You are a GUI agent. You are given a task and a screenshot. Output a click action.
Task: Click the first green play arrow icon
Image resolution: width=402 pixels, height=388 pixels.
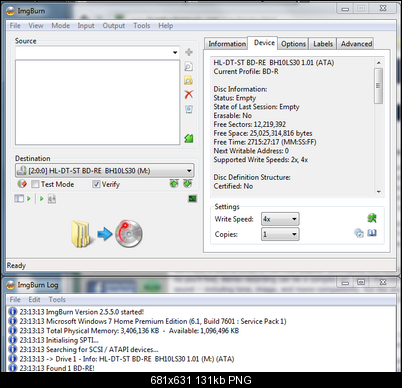coord(29,199)
